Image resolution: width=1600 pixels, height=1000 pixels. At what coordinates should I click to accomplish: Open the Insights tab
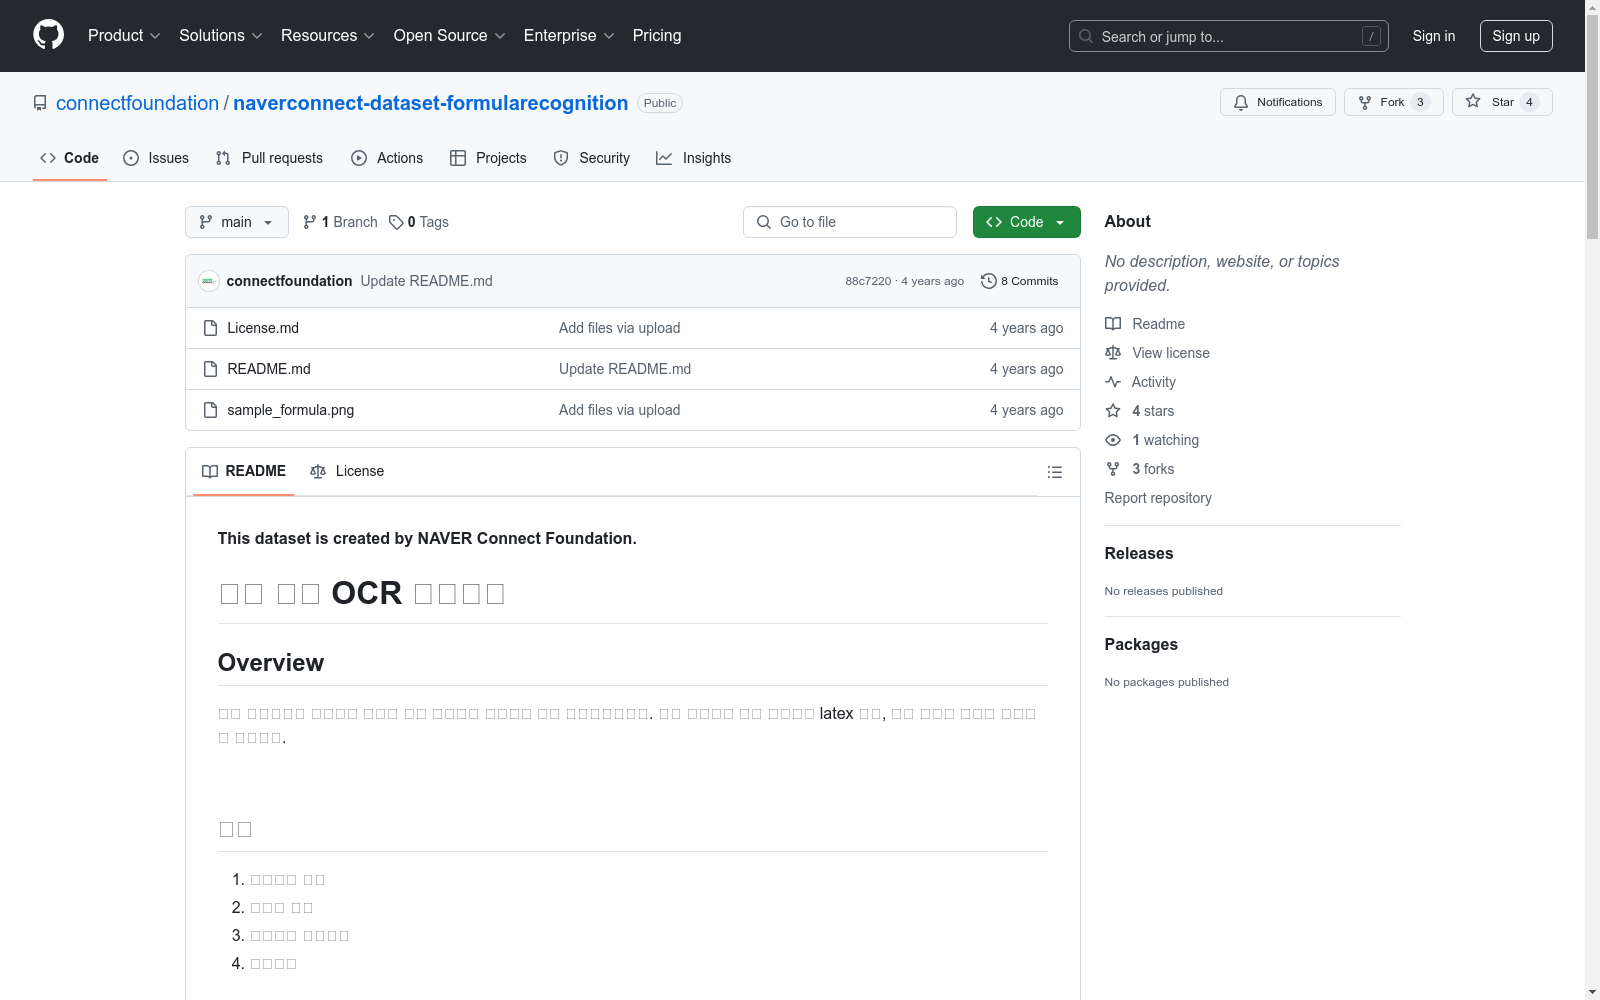tap(693, 158)
